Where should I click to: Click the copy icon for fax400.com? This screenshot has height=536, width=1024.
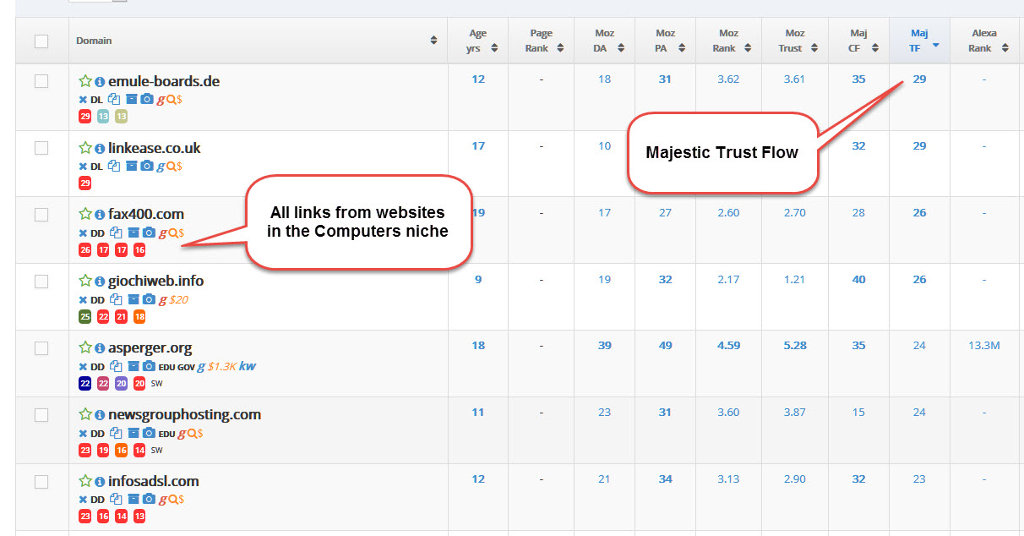click(x=116, y=232)
